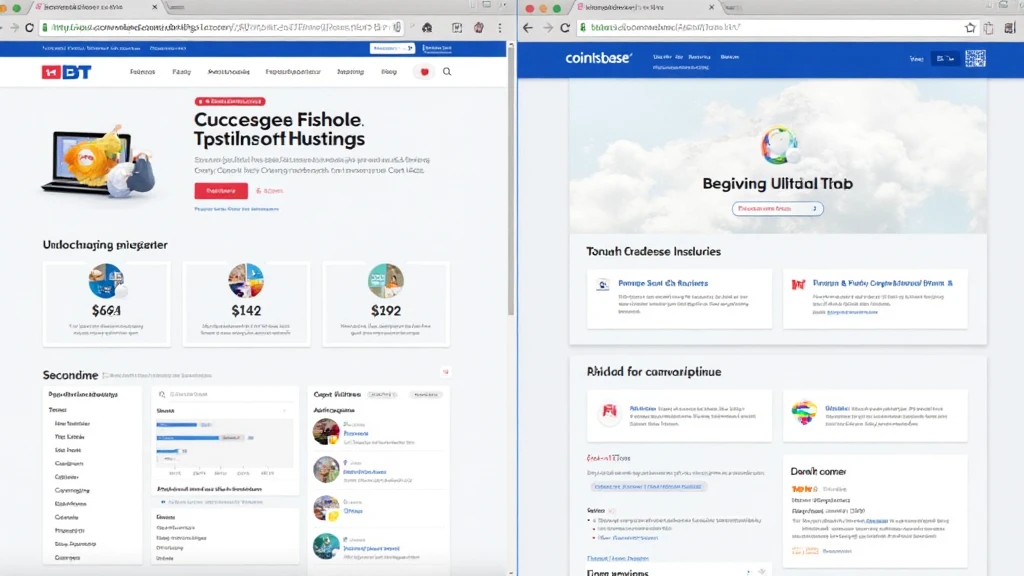Bookmark the page with the right browser's star
Screen dimensions: 1024x576
click(970, 27)
